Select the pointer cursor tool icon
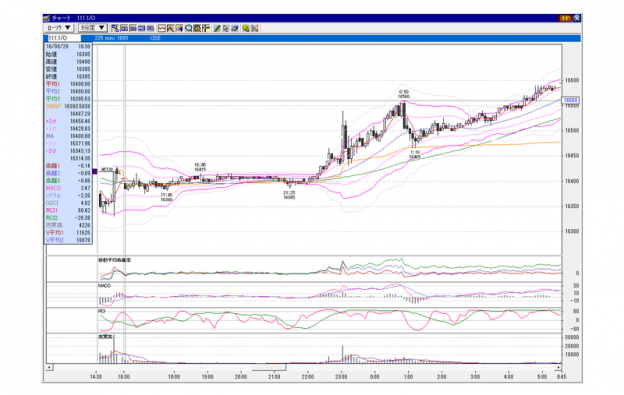Screen dimensions: 624x395 pyautogui.click(x=226, y=28)
